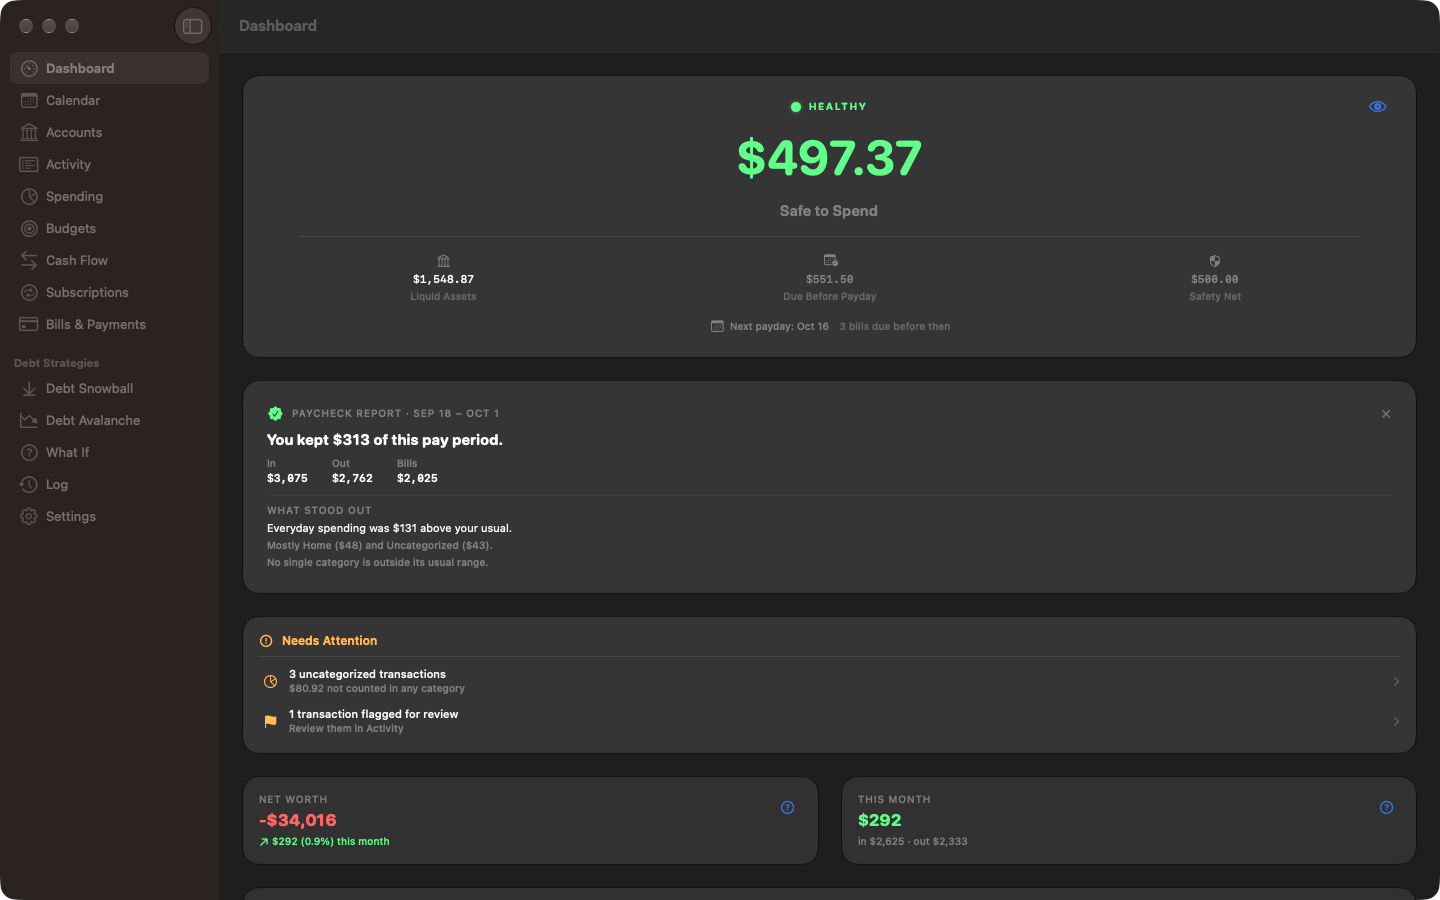
Task: Click the What If question icon
Action: (29, 452)
